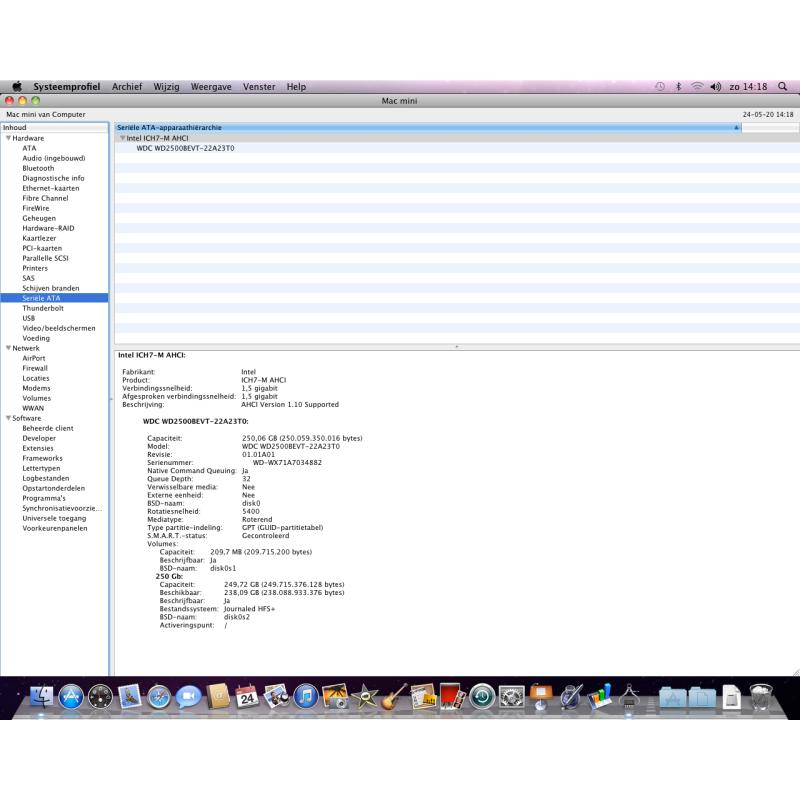Select AirPort under Netwerk

coord(34,358)
